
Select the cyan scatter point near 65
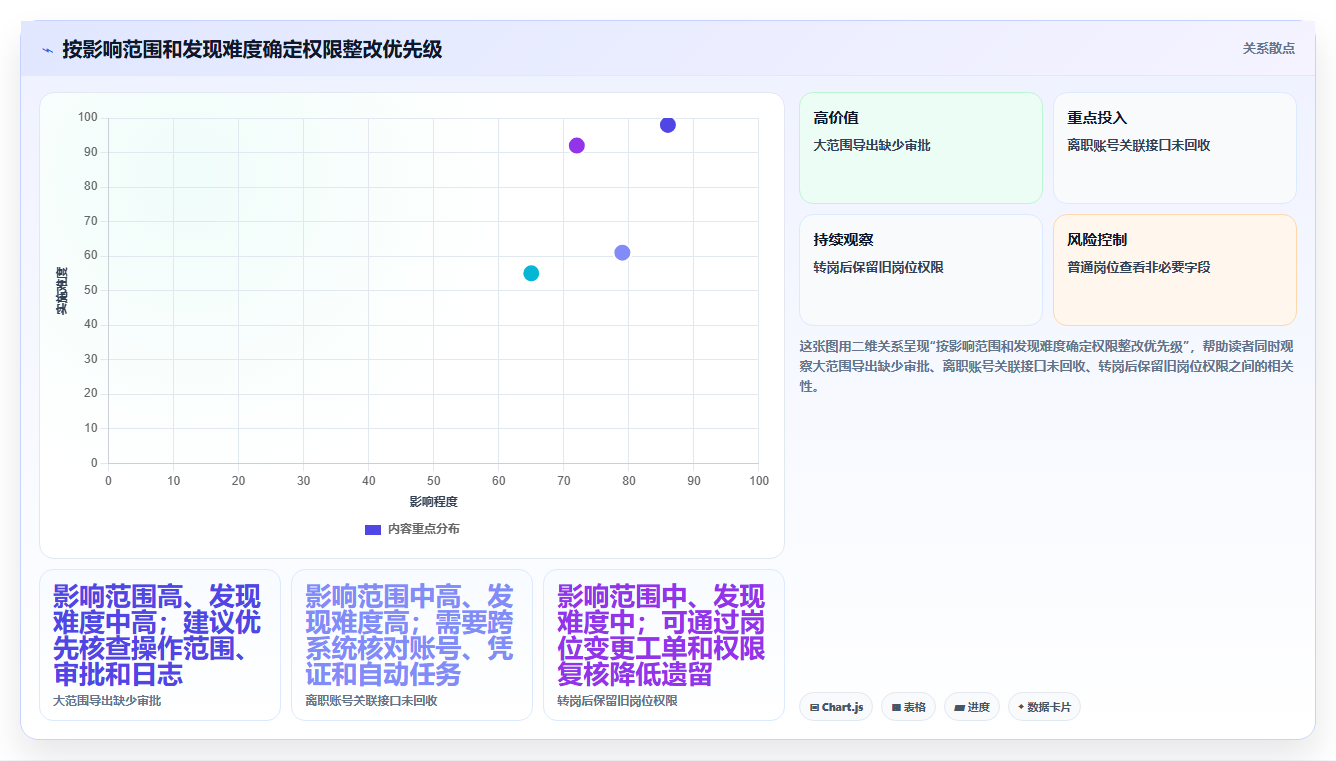[x=531, y=273]
